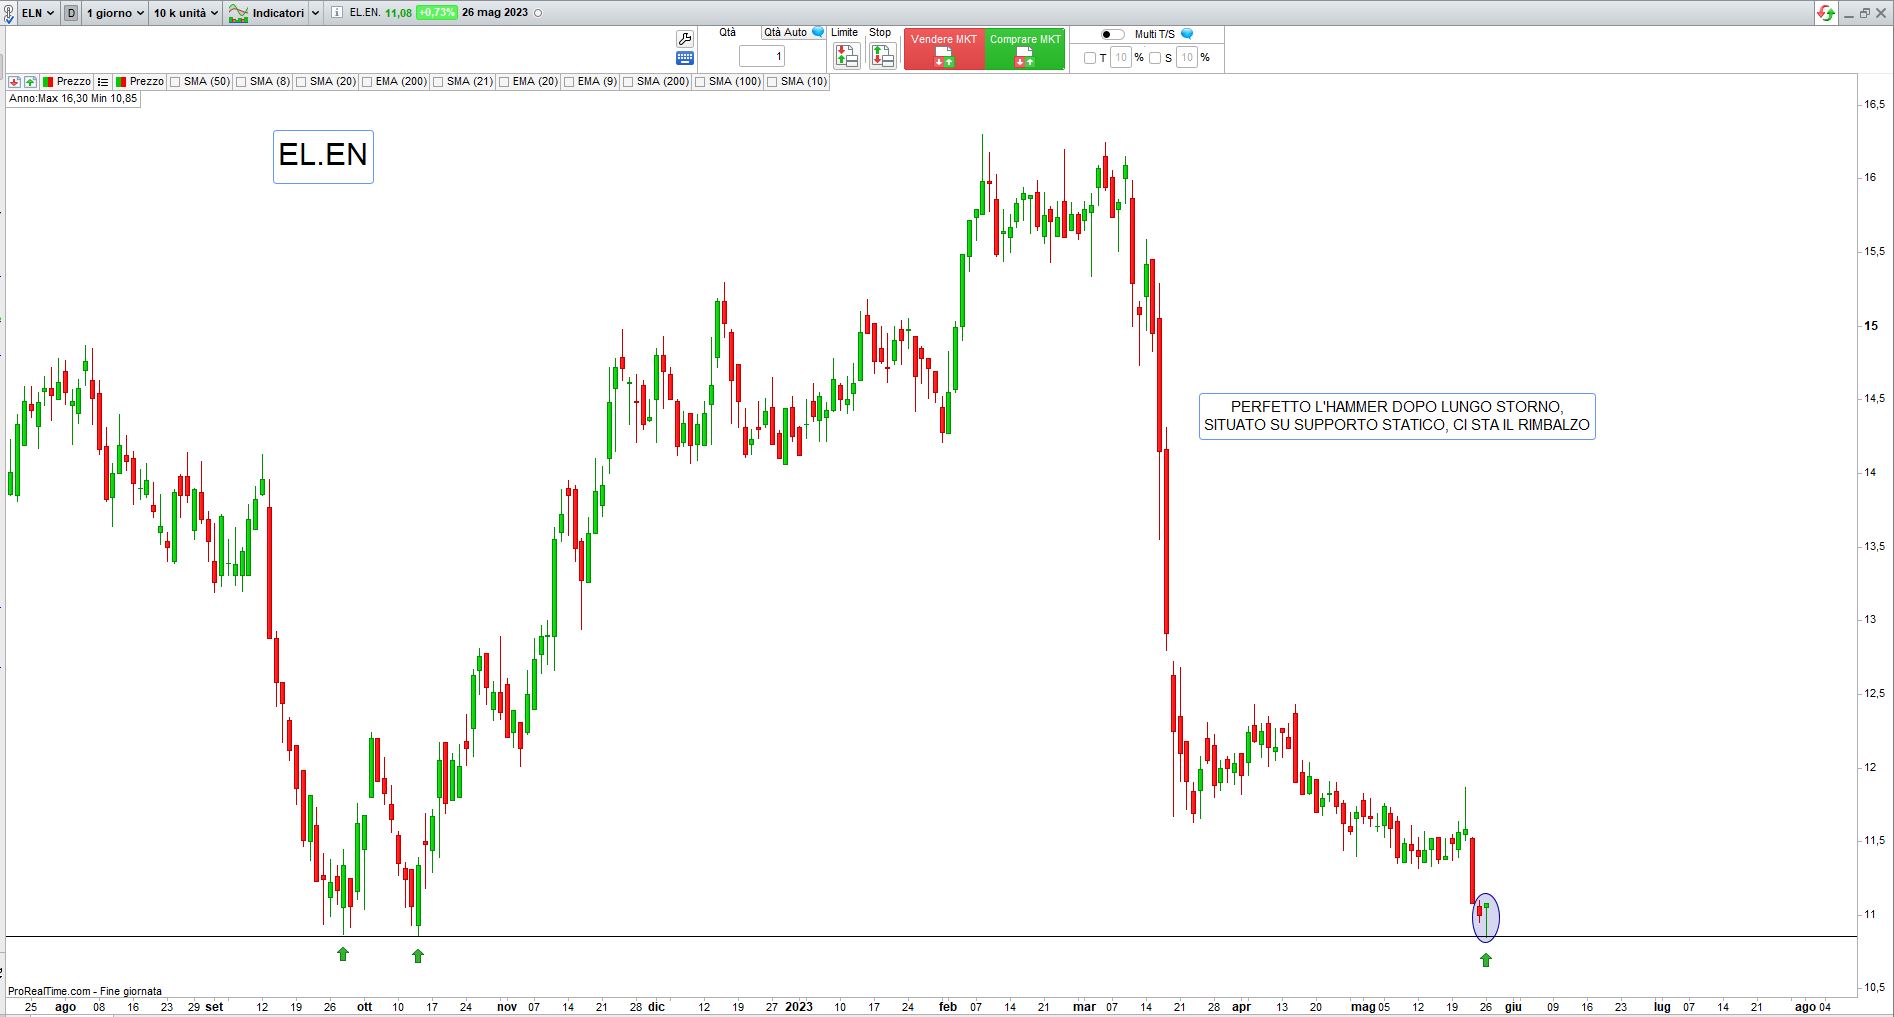Viewport: 1894px width, 1017px height.
Task: Click the Qtà quantity input field
Action: click(x=762, y=56)
